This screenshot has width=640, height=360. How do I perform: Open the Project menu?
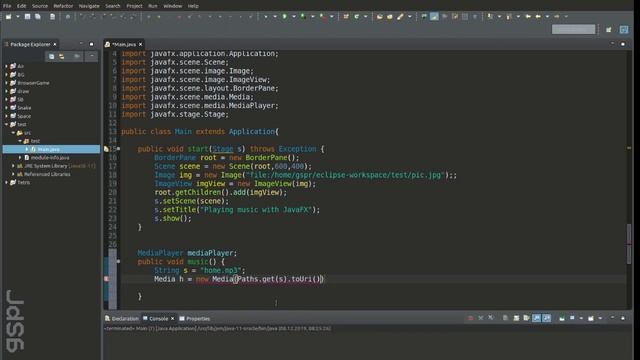[134, 6]
